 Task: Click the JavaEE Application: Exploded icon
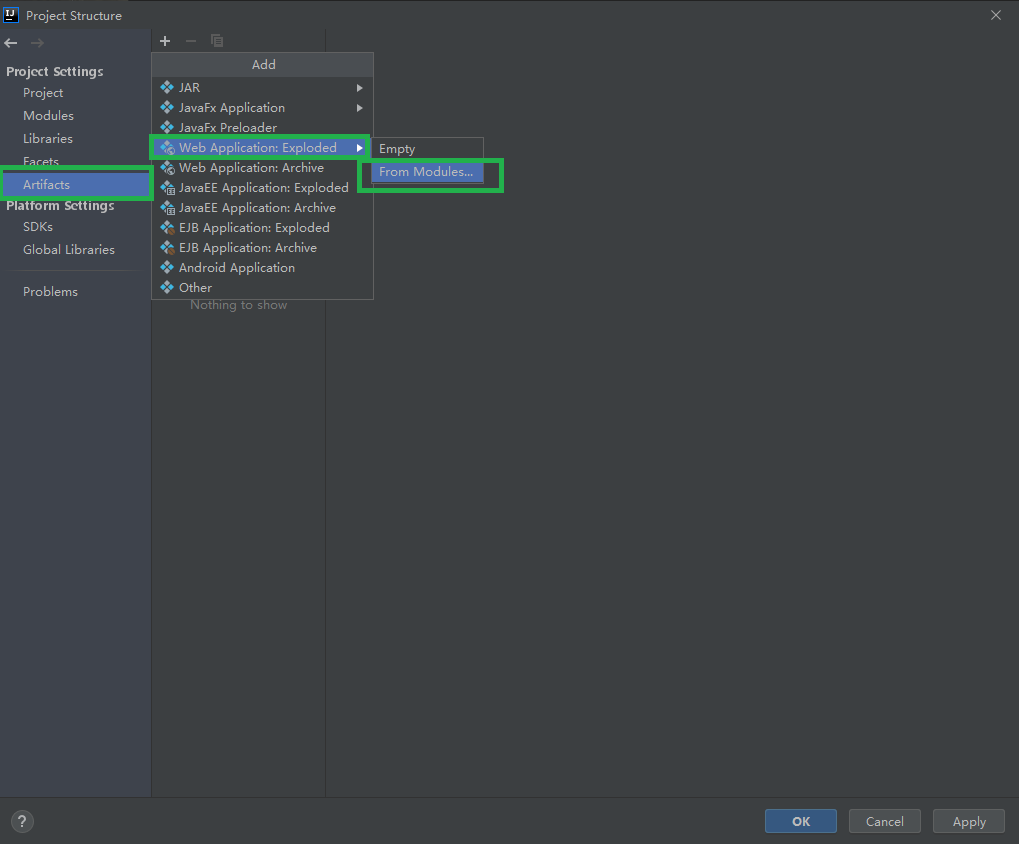(x=168, y=188)
